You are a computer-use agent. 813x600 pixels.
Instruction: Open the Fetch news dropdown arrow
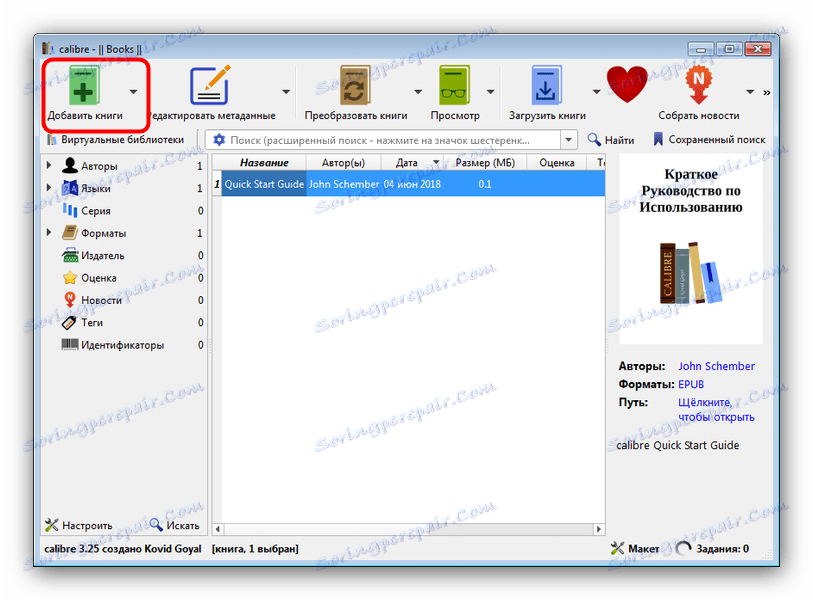(x=750, y=92)
